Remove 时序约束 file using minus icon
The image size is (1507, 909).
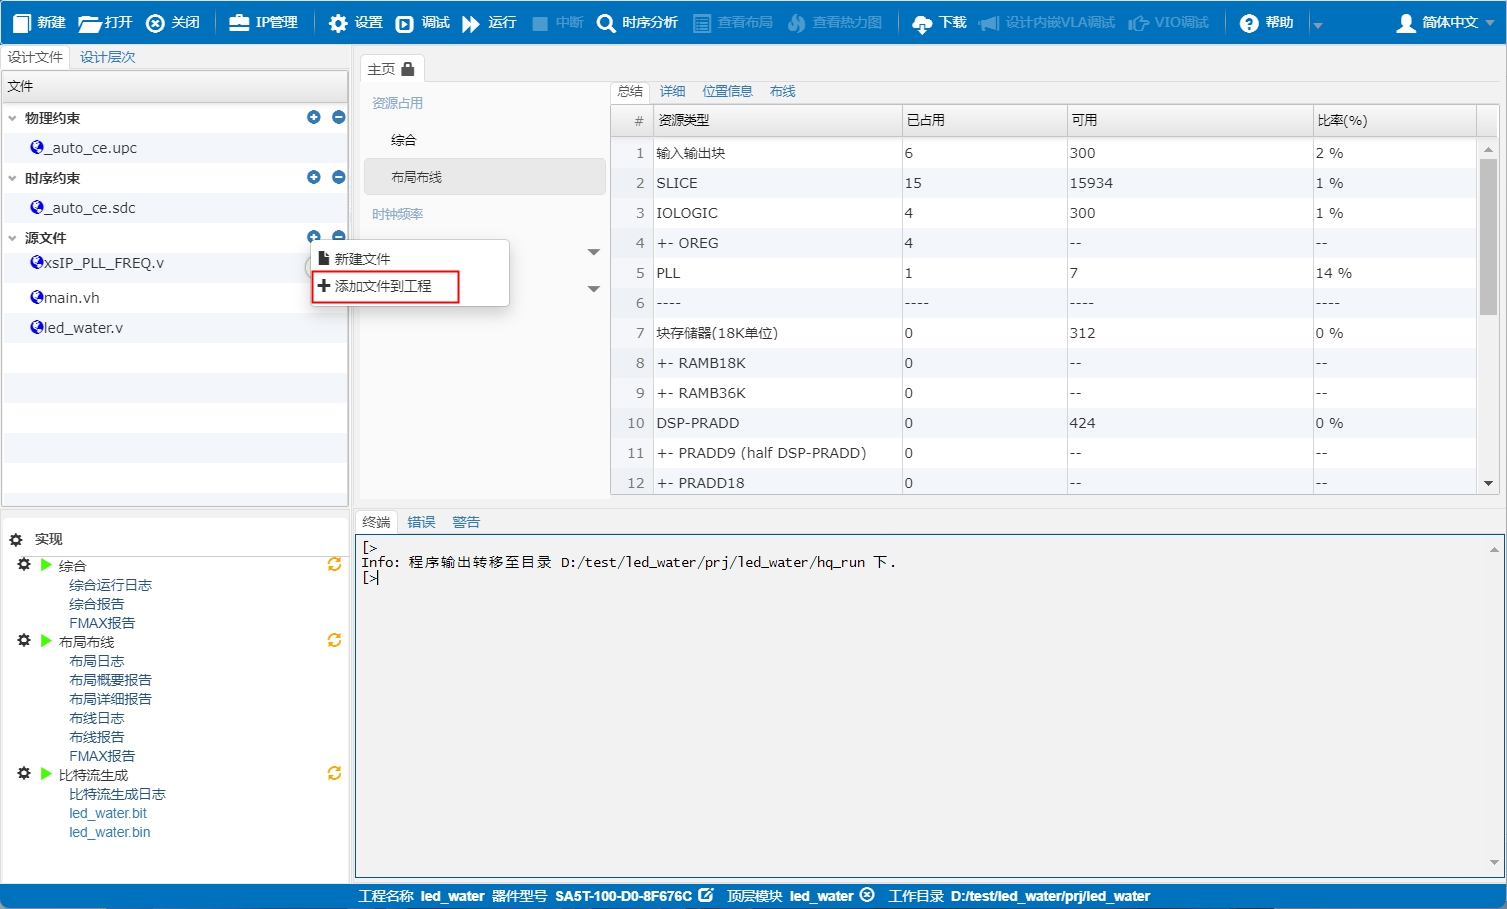click(338, 177)
